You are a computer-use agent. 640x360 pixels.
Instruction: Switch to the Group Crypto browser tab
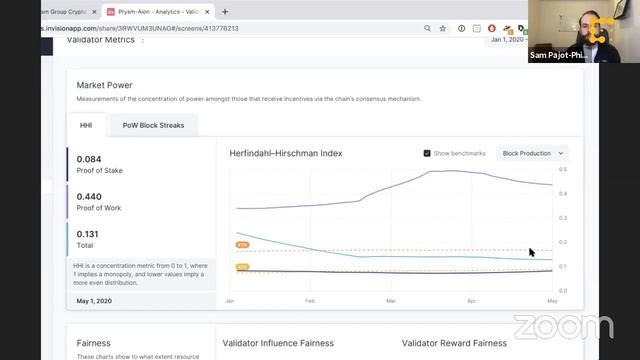(x=70, y=12)
